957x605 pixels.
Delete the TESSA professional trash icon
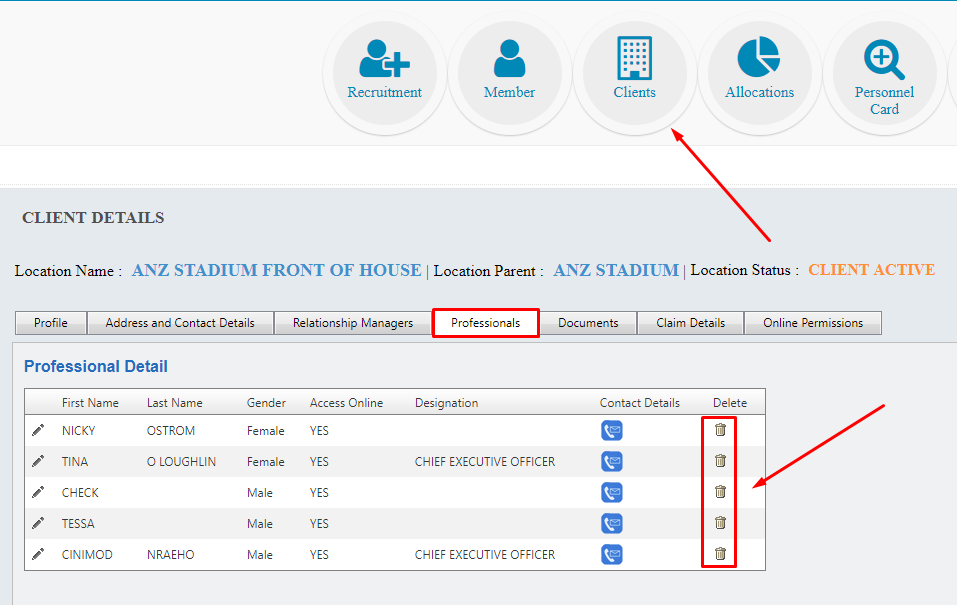click(x=720, y=523)
